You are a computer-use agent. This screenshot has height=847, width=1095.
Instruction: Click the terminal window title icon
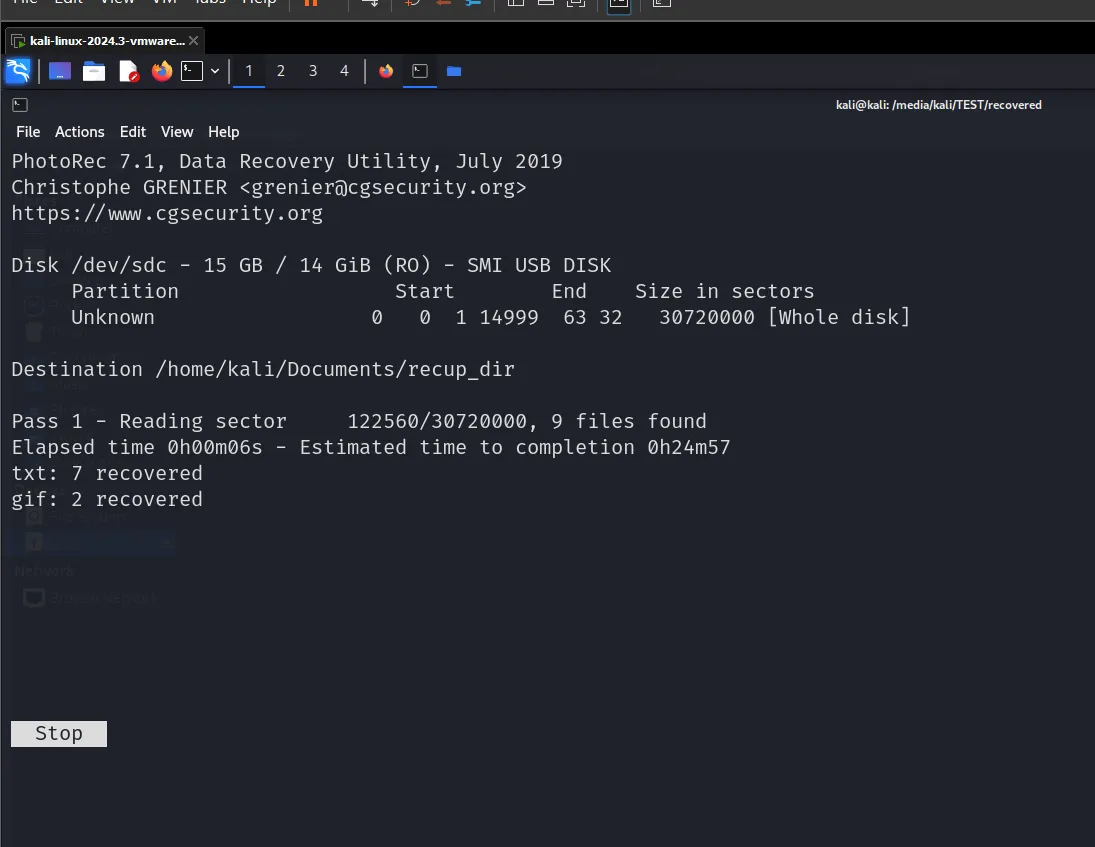click(x=20, y=105)
